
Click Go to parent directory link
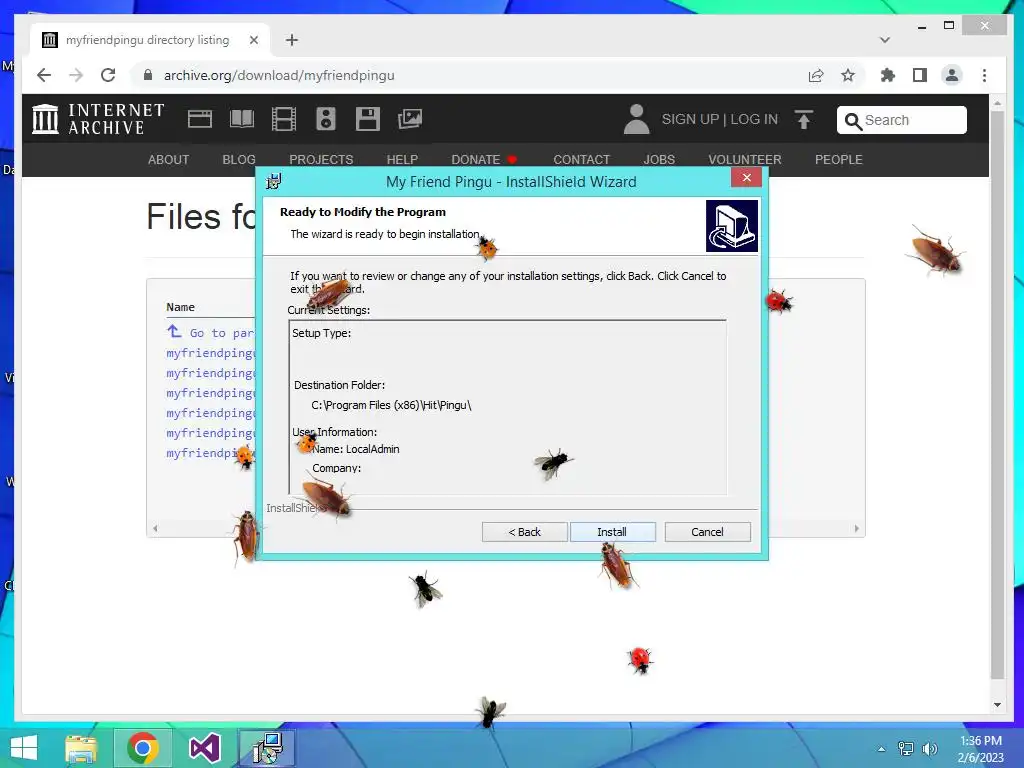pyautogui.click(x=210, y=332)
